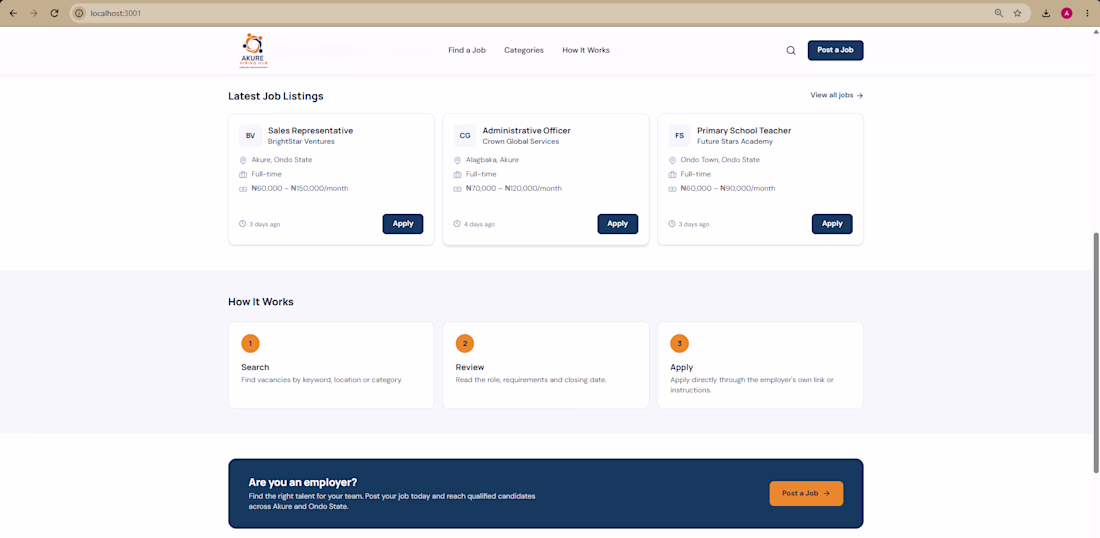Viewport: 1100px width, 538px height.
Task: Click the ₦60,000 – ₦90,000/month salary text
Action: click(728, 189)
